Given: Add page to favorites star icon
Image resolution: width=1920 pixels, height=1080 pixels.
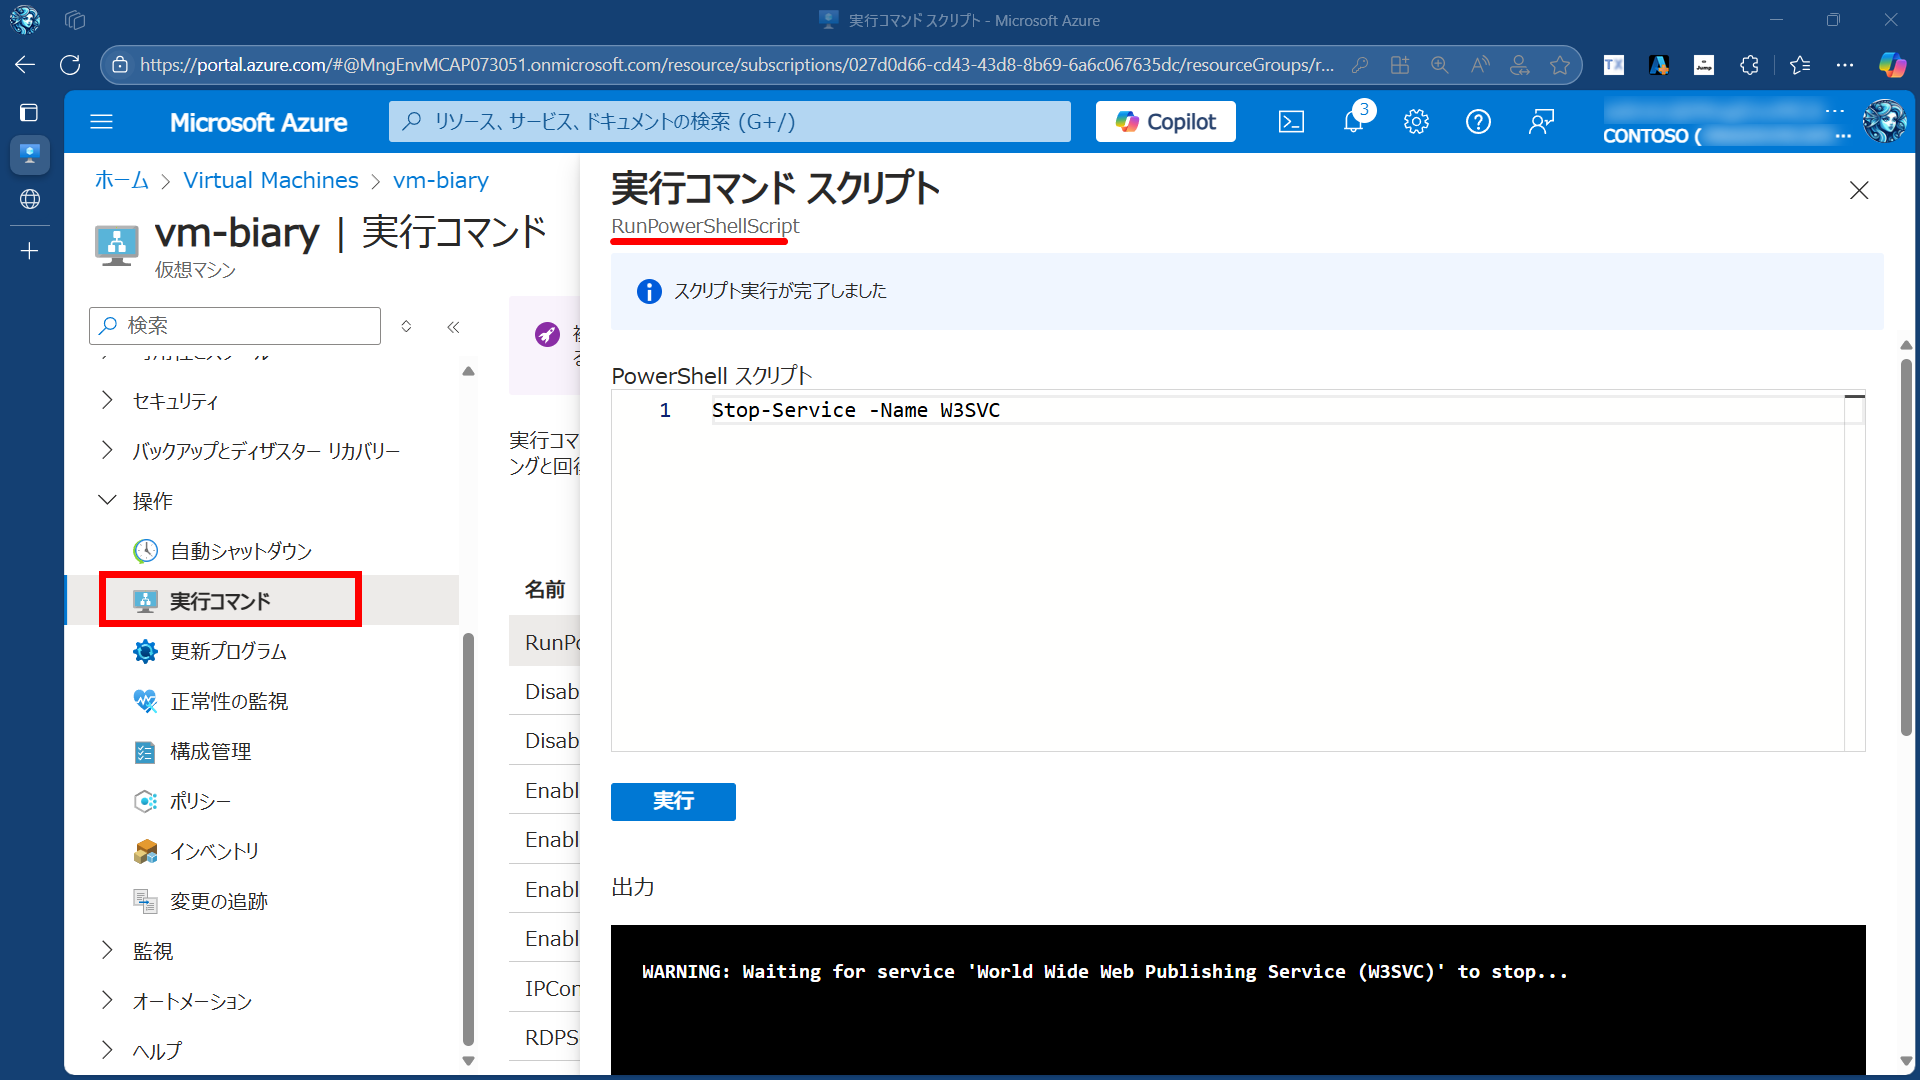Looking at the screenshot, I should coord(1560,65).
